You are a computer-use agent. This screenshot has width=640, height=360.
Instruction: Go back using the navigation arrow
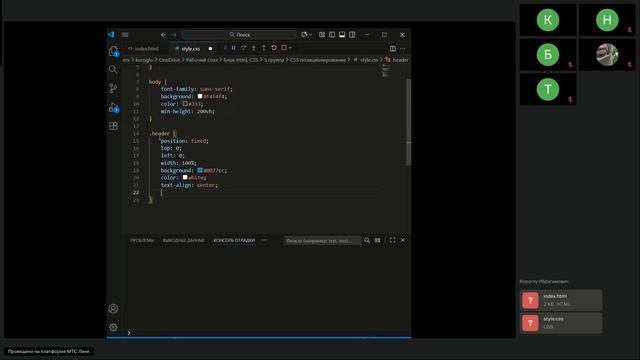point(163,35)
